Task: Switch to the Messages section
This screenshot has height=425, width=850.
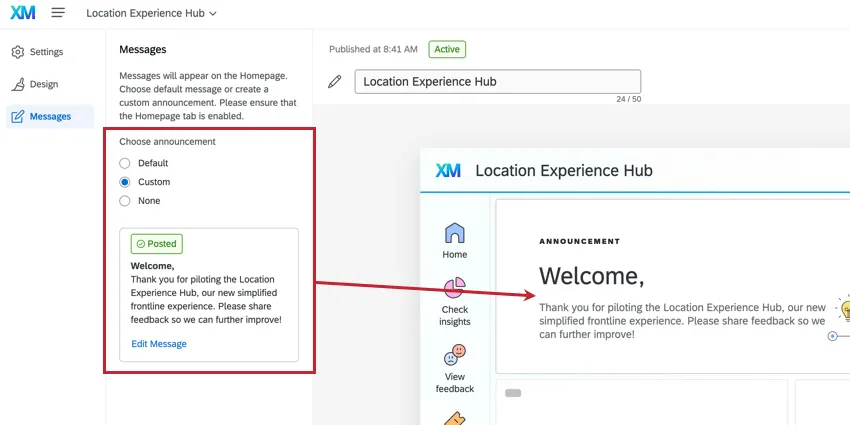Action: coord(50,117)
